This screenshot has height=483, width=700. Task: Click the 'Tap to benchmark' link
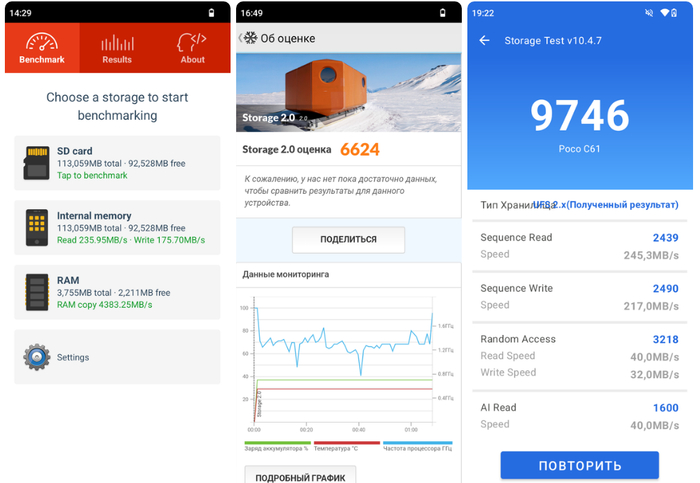[92, 176]
